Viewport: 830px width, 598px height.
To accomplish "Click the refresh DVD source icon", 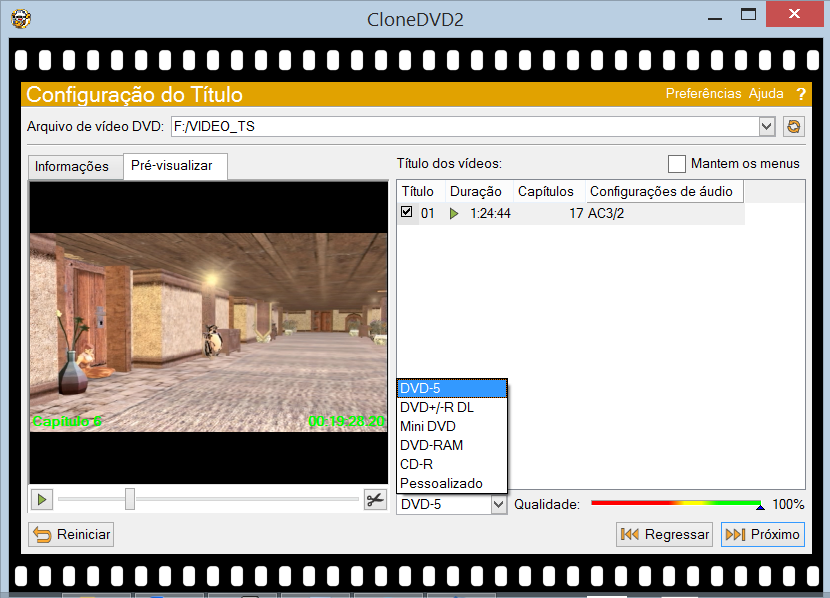I will 793,126.
